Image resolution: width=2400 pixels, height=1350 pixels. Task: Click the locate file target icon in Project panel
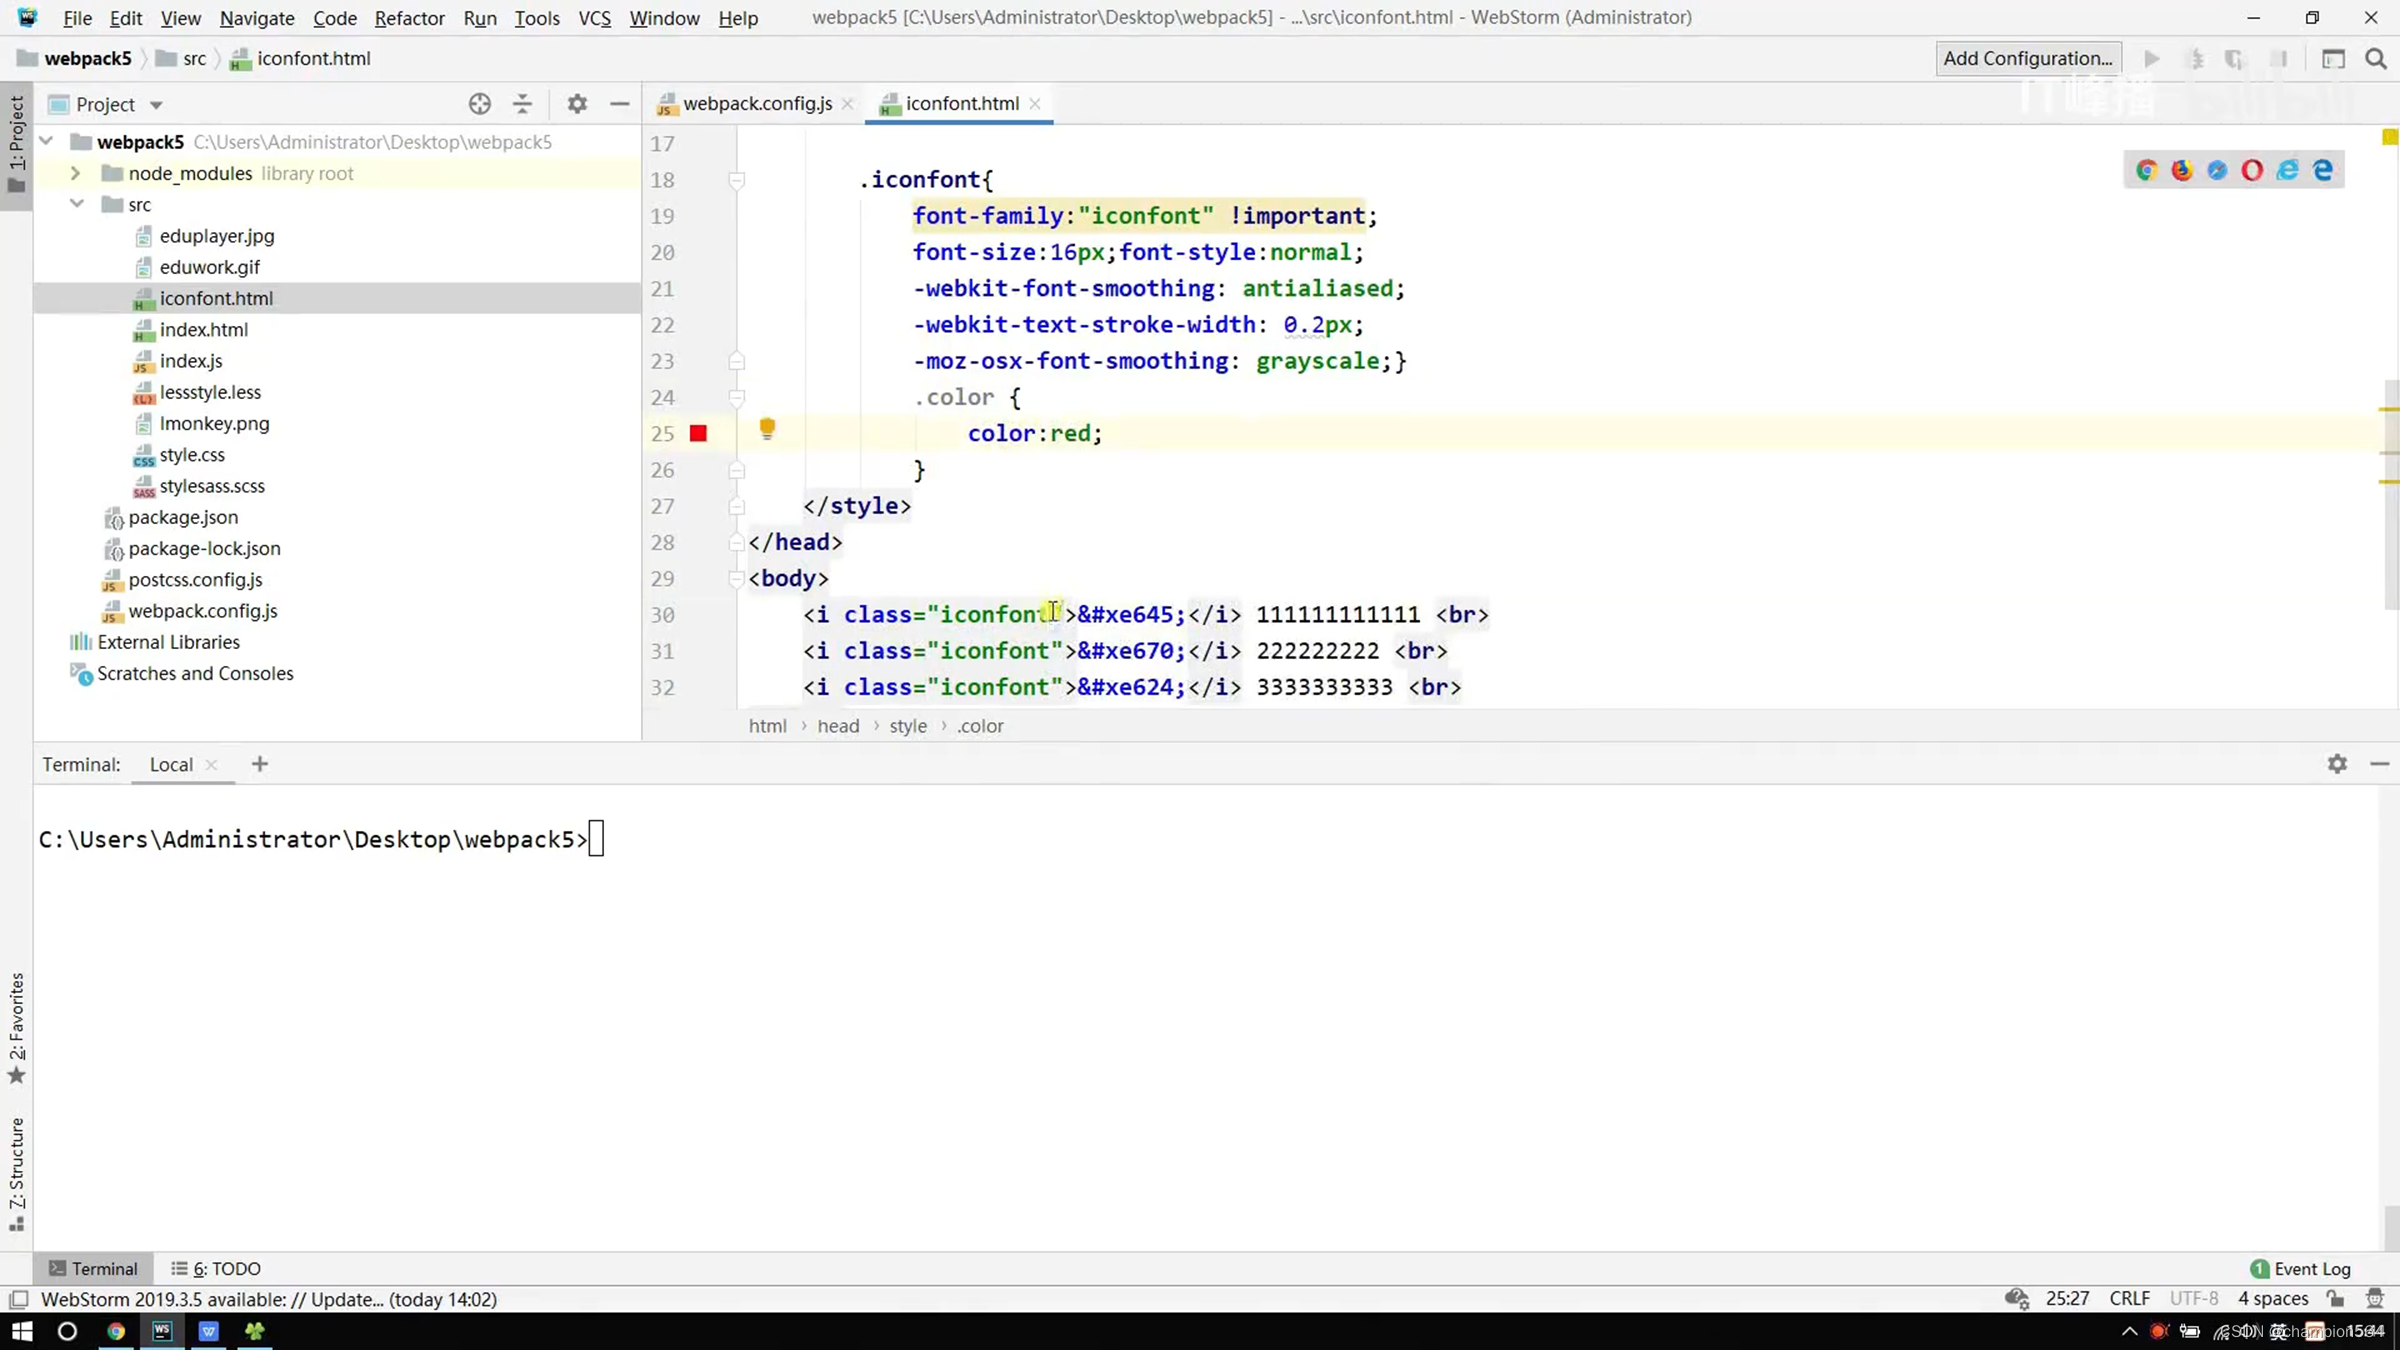[480, 104]
